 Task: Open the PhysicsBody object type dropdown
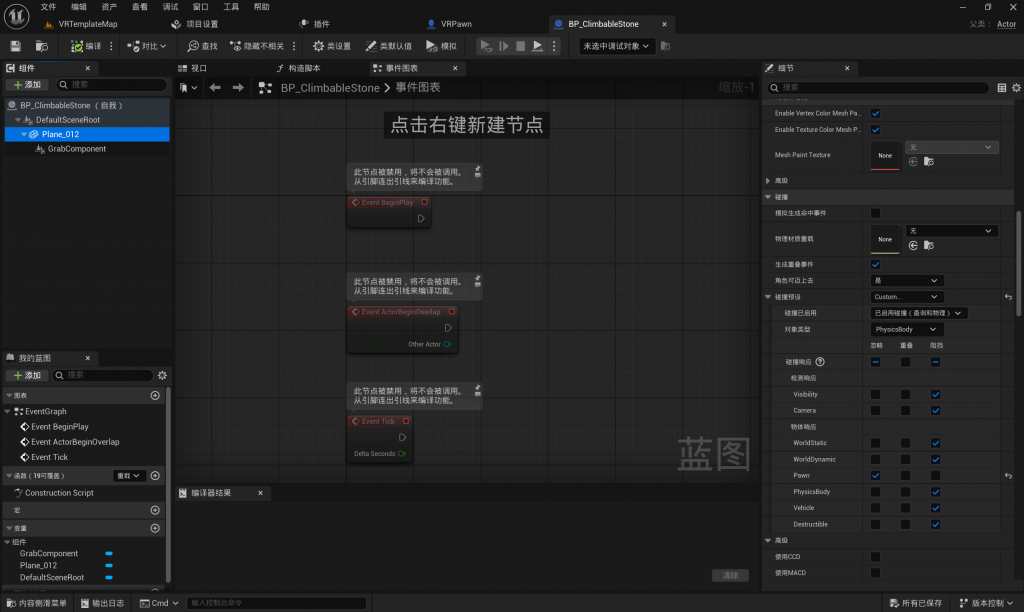coord(906,329)
